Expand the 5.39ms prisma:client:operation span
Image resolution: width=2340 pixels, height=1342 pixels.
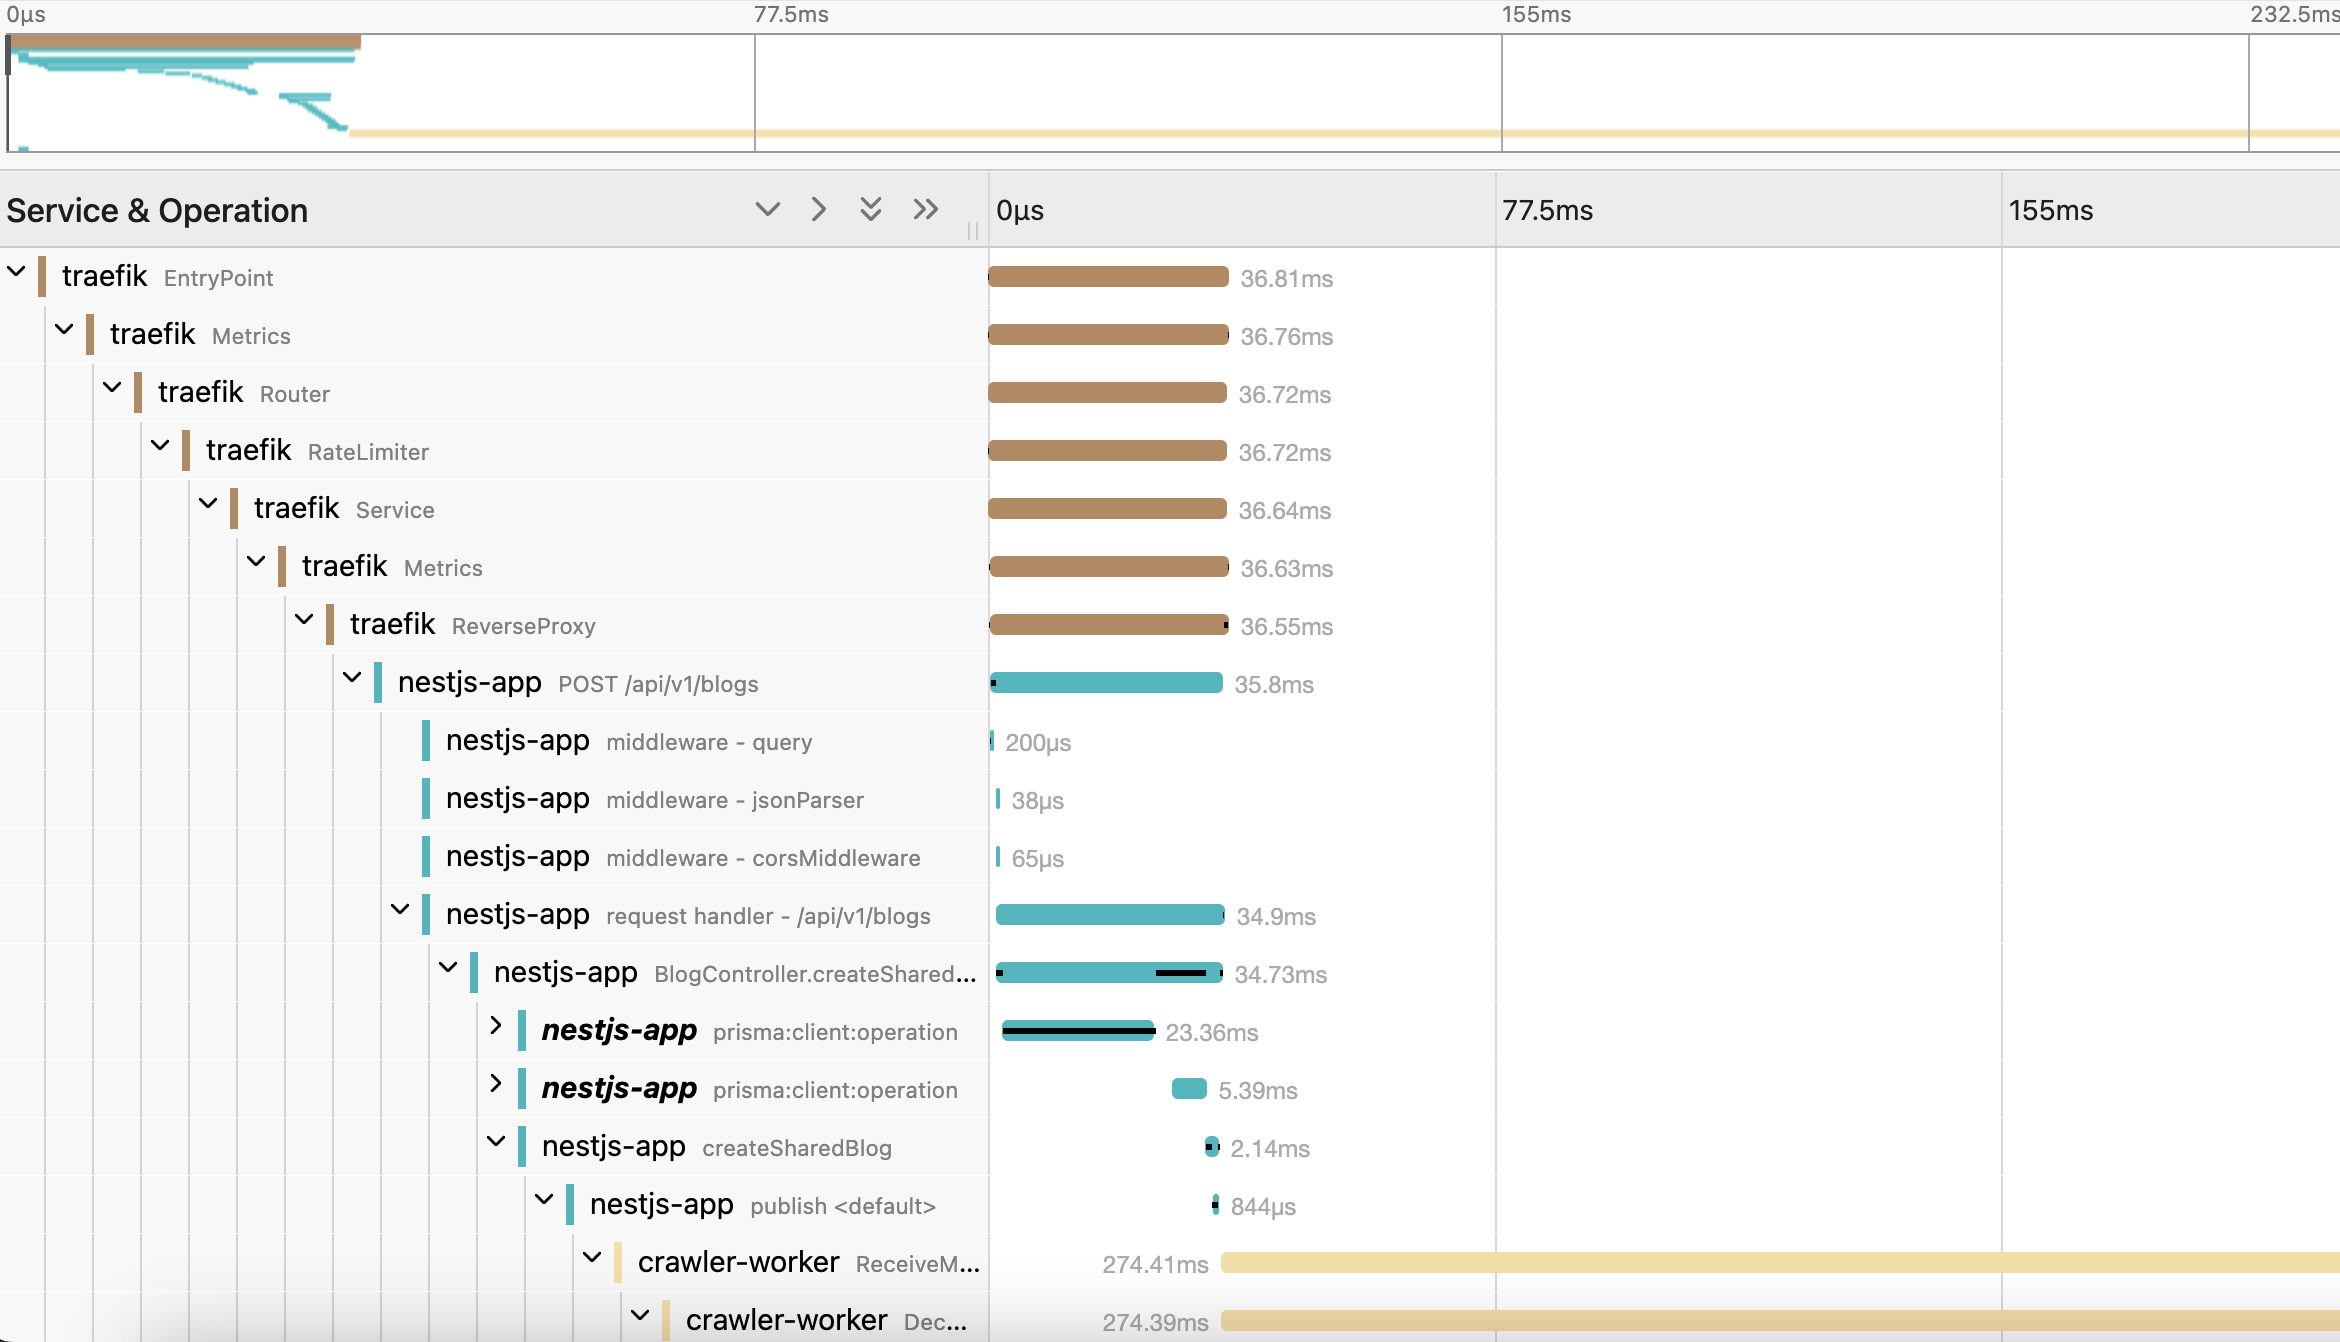click(x=496, y=1084)
